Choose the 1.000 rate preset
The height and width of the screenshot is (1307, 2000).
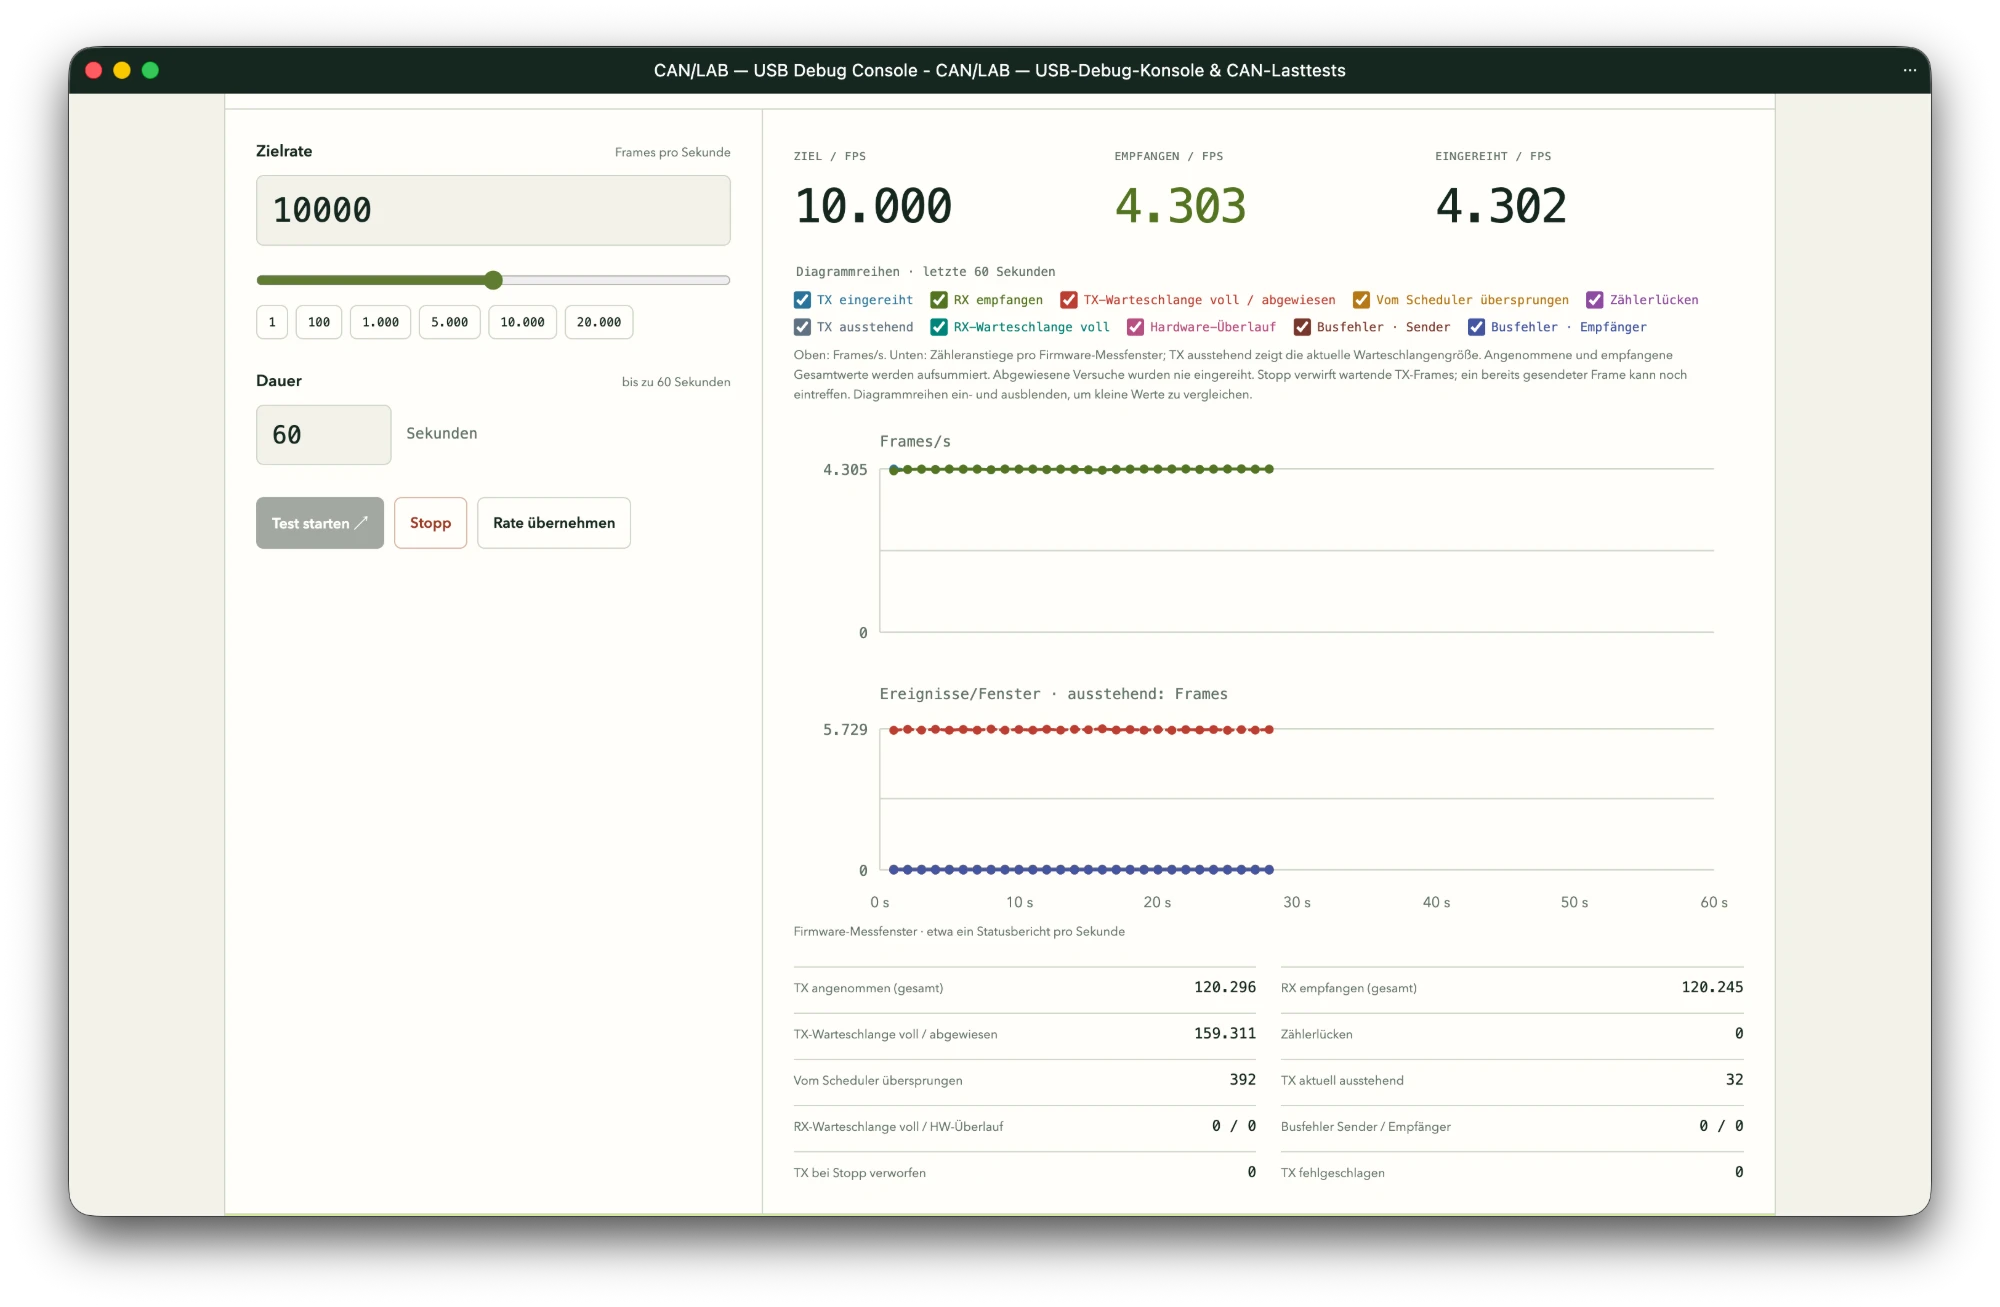[380, 322]
